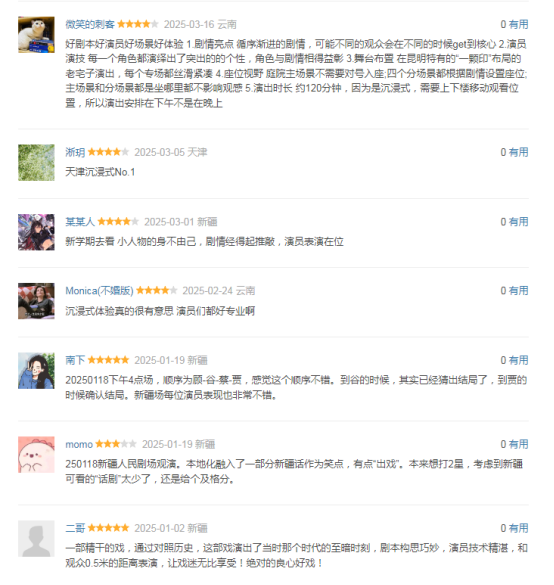This screenshot has height=585, width=554.
Task: Open 某某人's anime avatar
Action: [36, 232]
